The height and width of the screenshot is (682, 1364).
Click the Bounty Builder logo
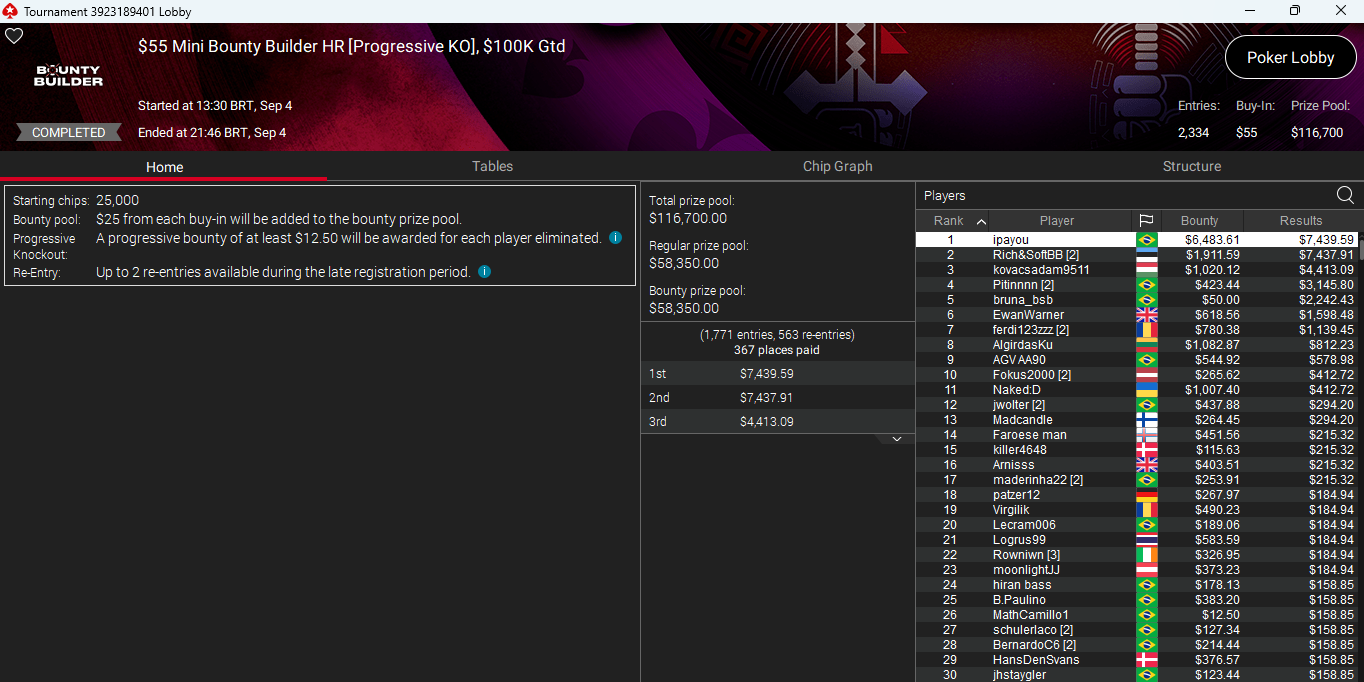[68, 75]
